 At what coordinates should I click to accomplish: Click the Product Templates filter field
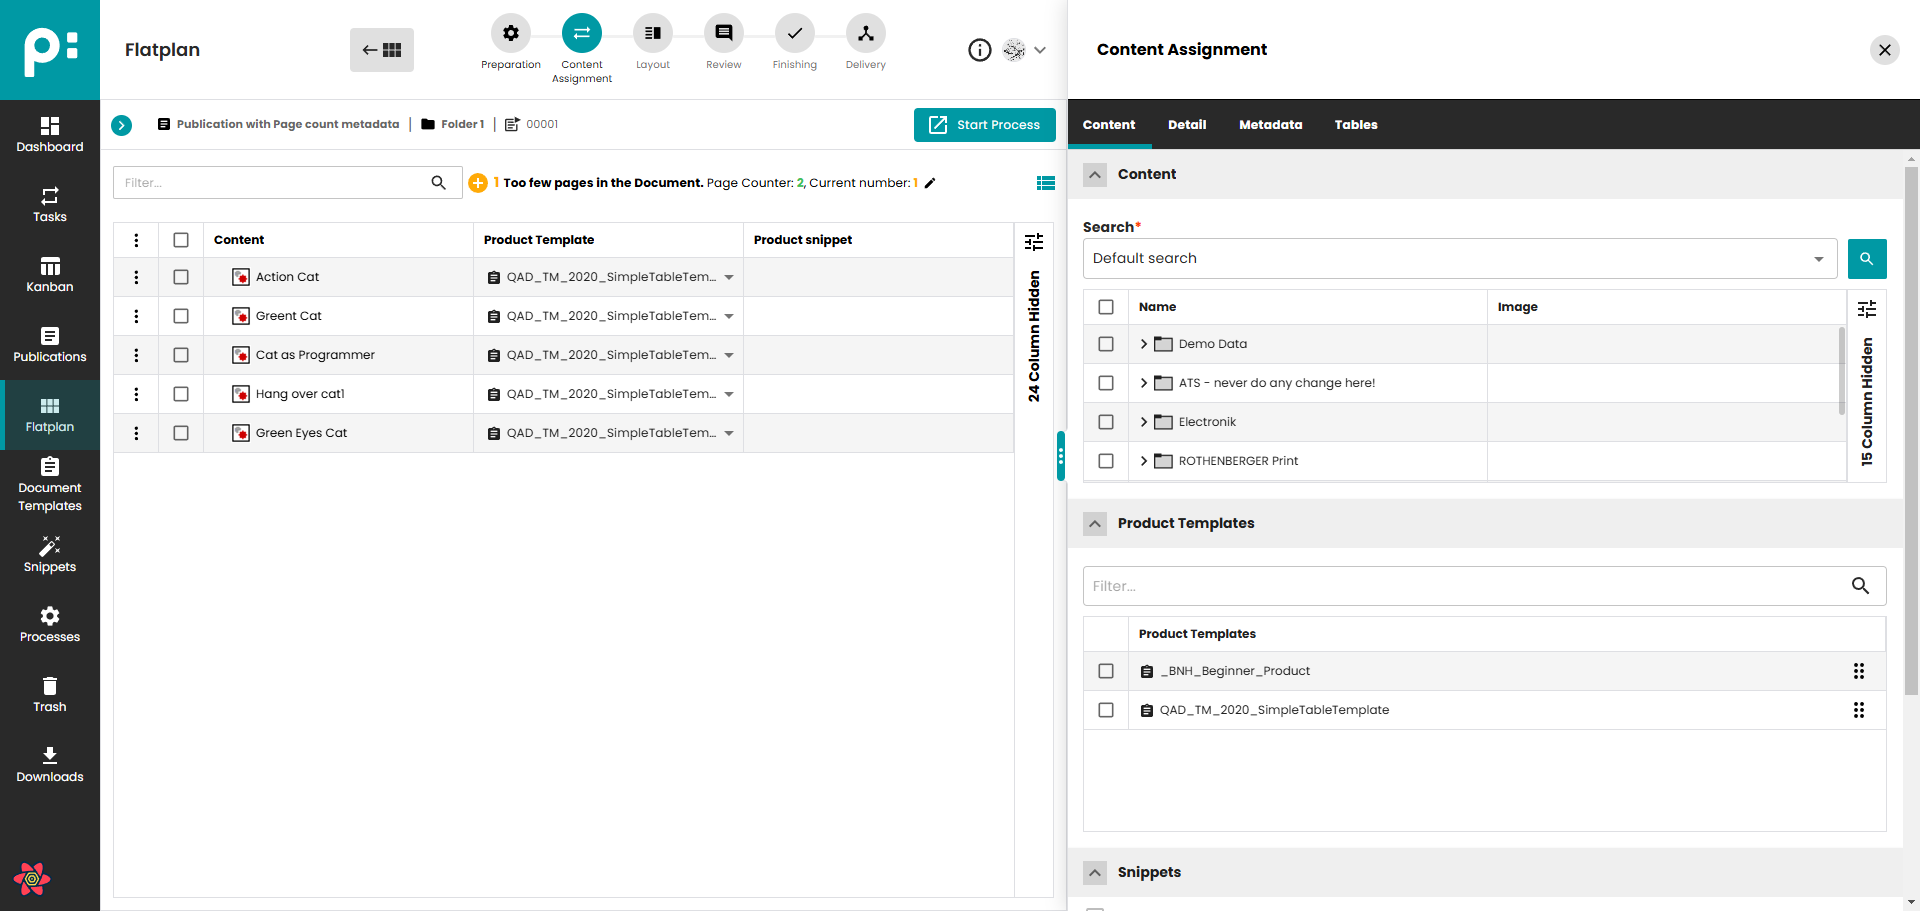point(1465,586)
